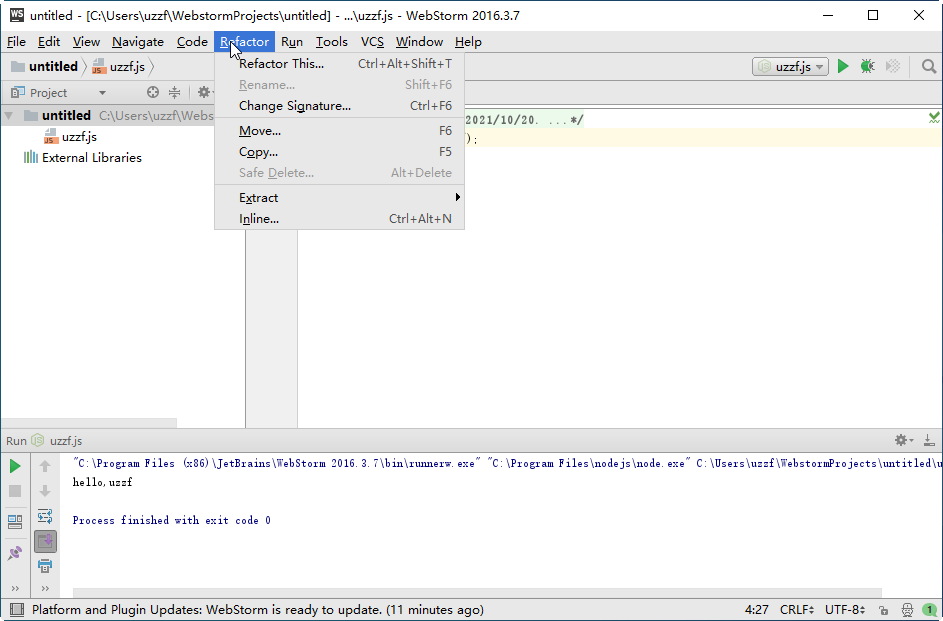Click the Platform and Plugin Updates status message

click(257, 610)
